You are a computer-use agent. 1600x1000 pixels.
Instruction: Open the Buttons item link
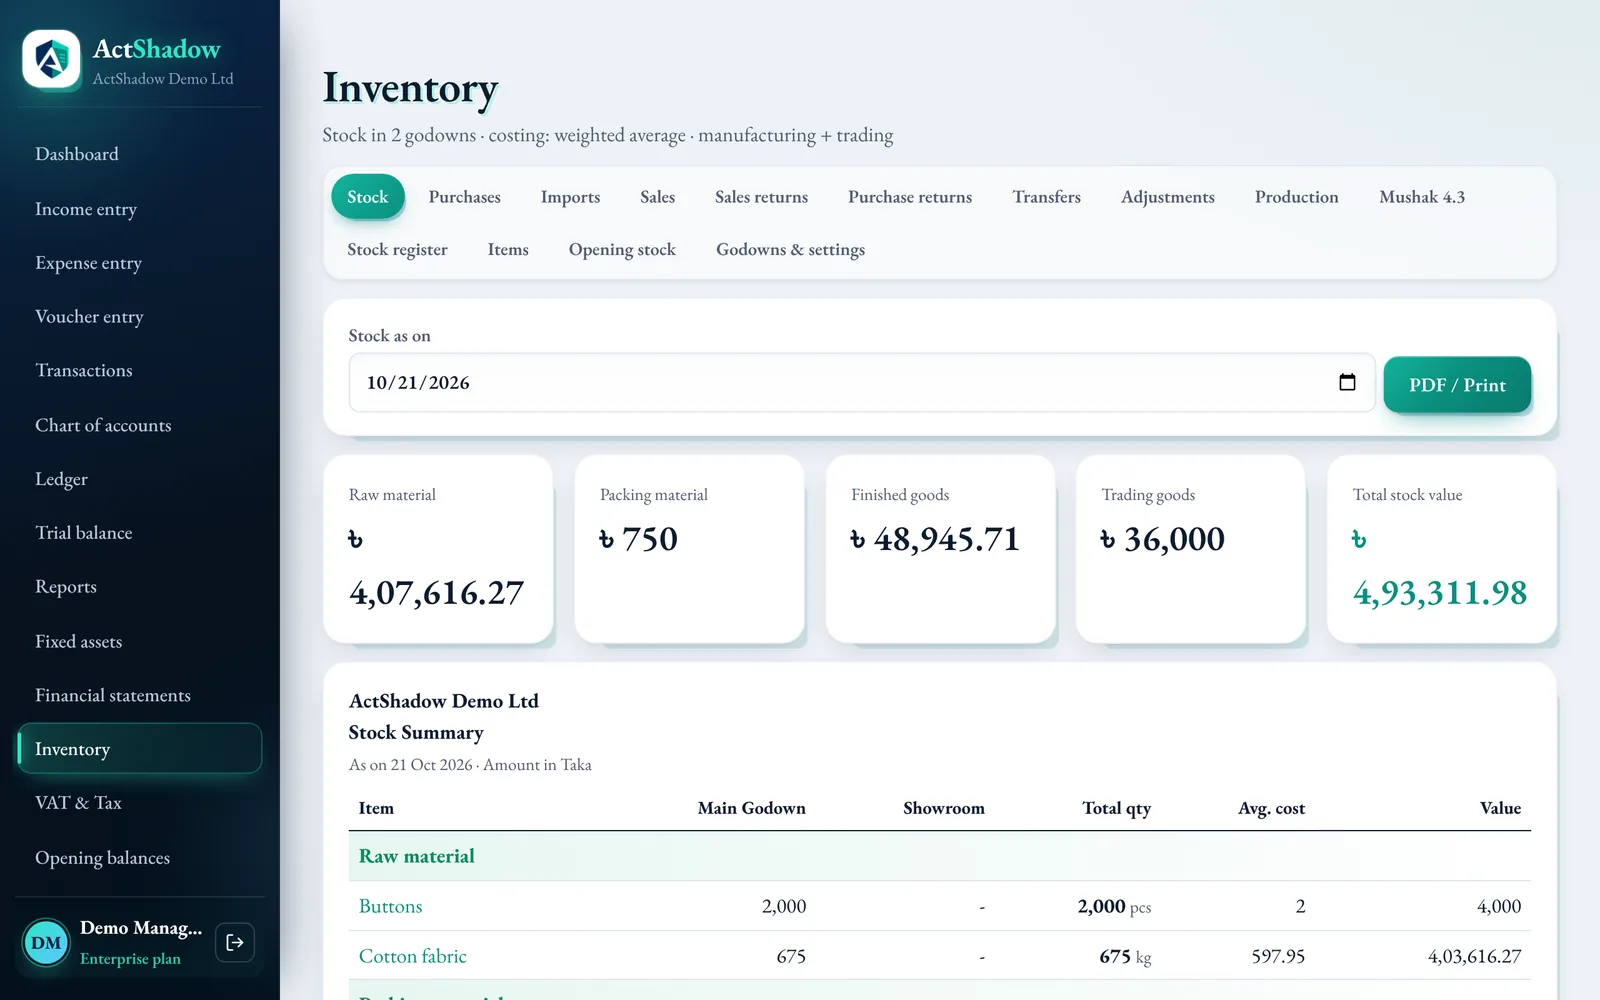click(390, 906)
